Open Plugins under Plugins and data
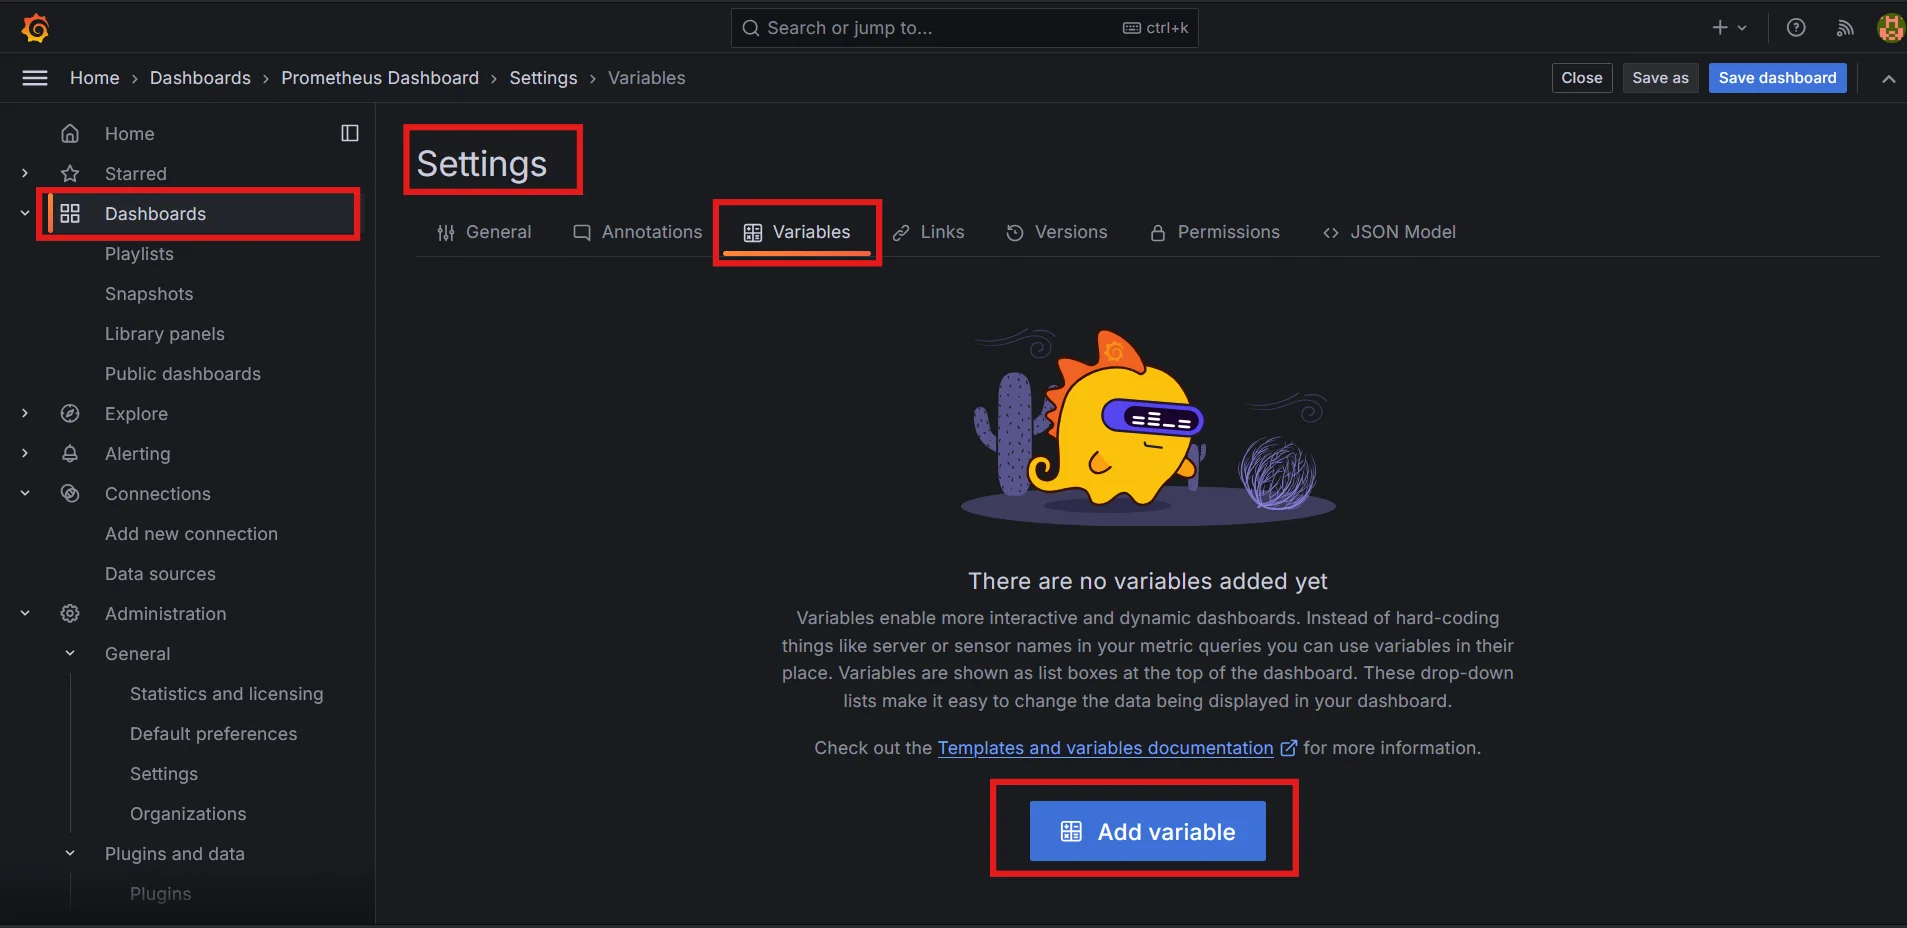 [x=160, y=894]
